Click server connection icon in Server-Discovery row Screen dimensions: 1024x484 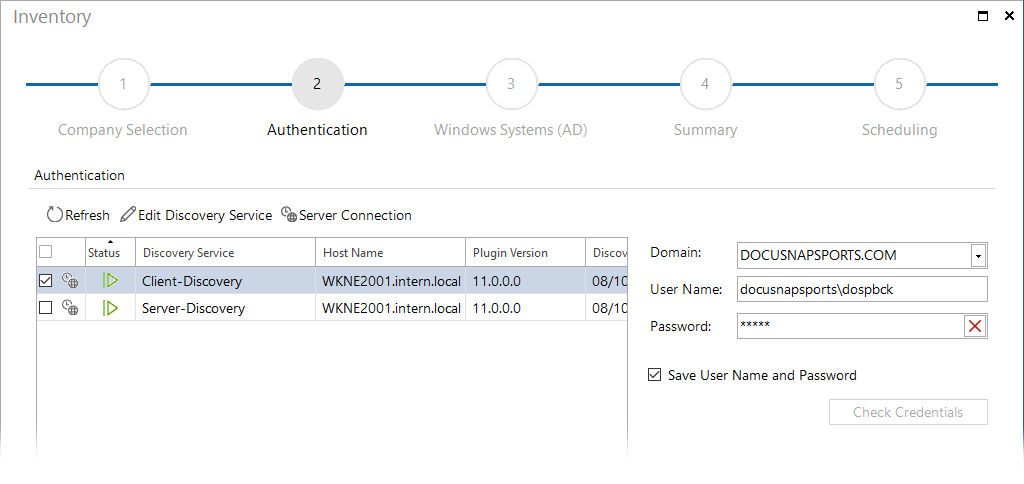coord(70,308)
